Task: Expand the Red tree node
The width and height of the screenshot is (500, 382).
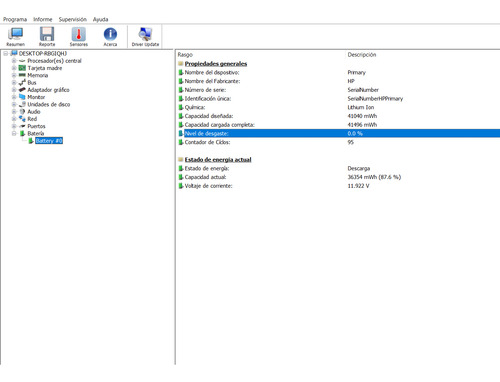Action: [x=14, y=119]
